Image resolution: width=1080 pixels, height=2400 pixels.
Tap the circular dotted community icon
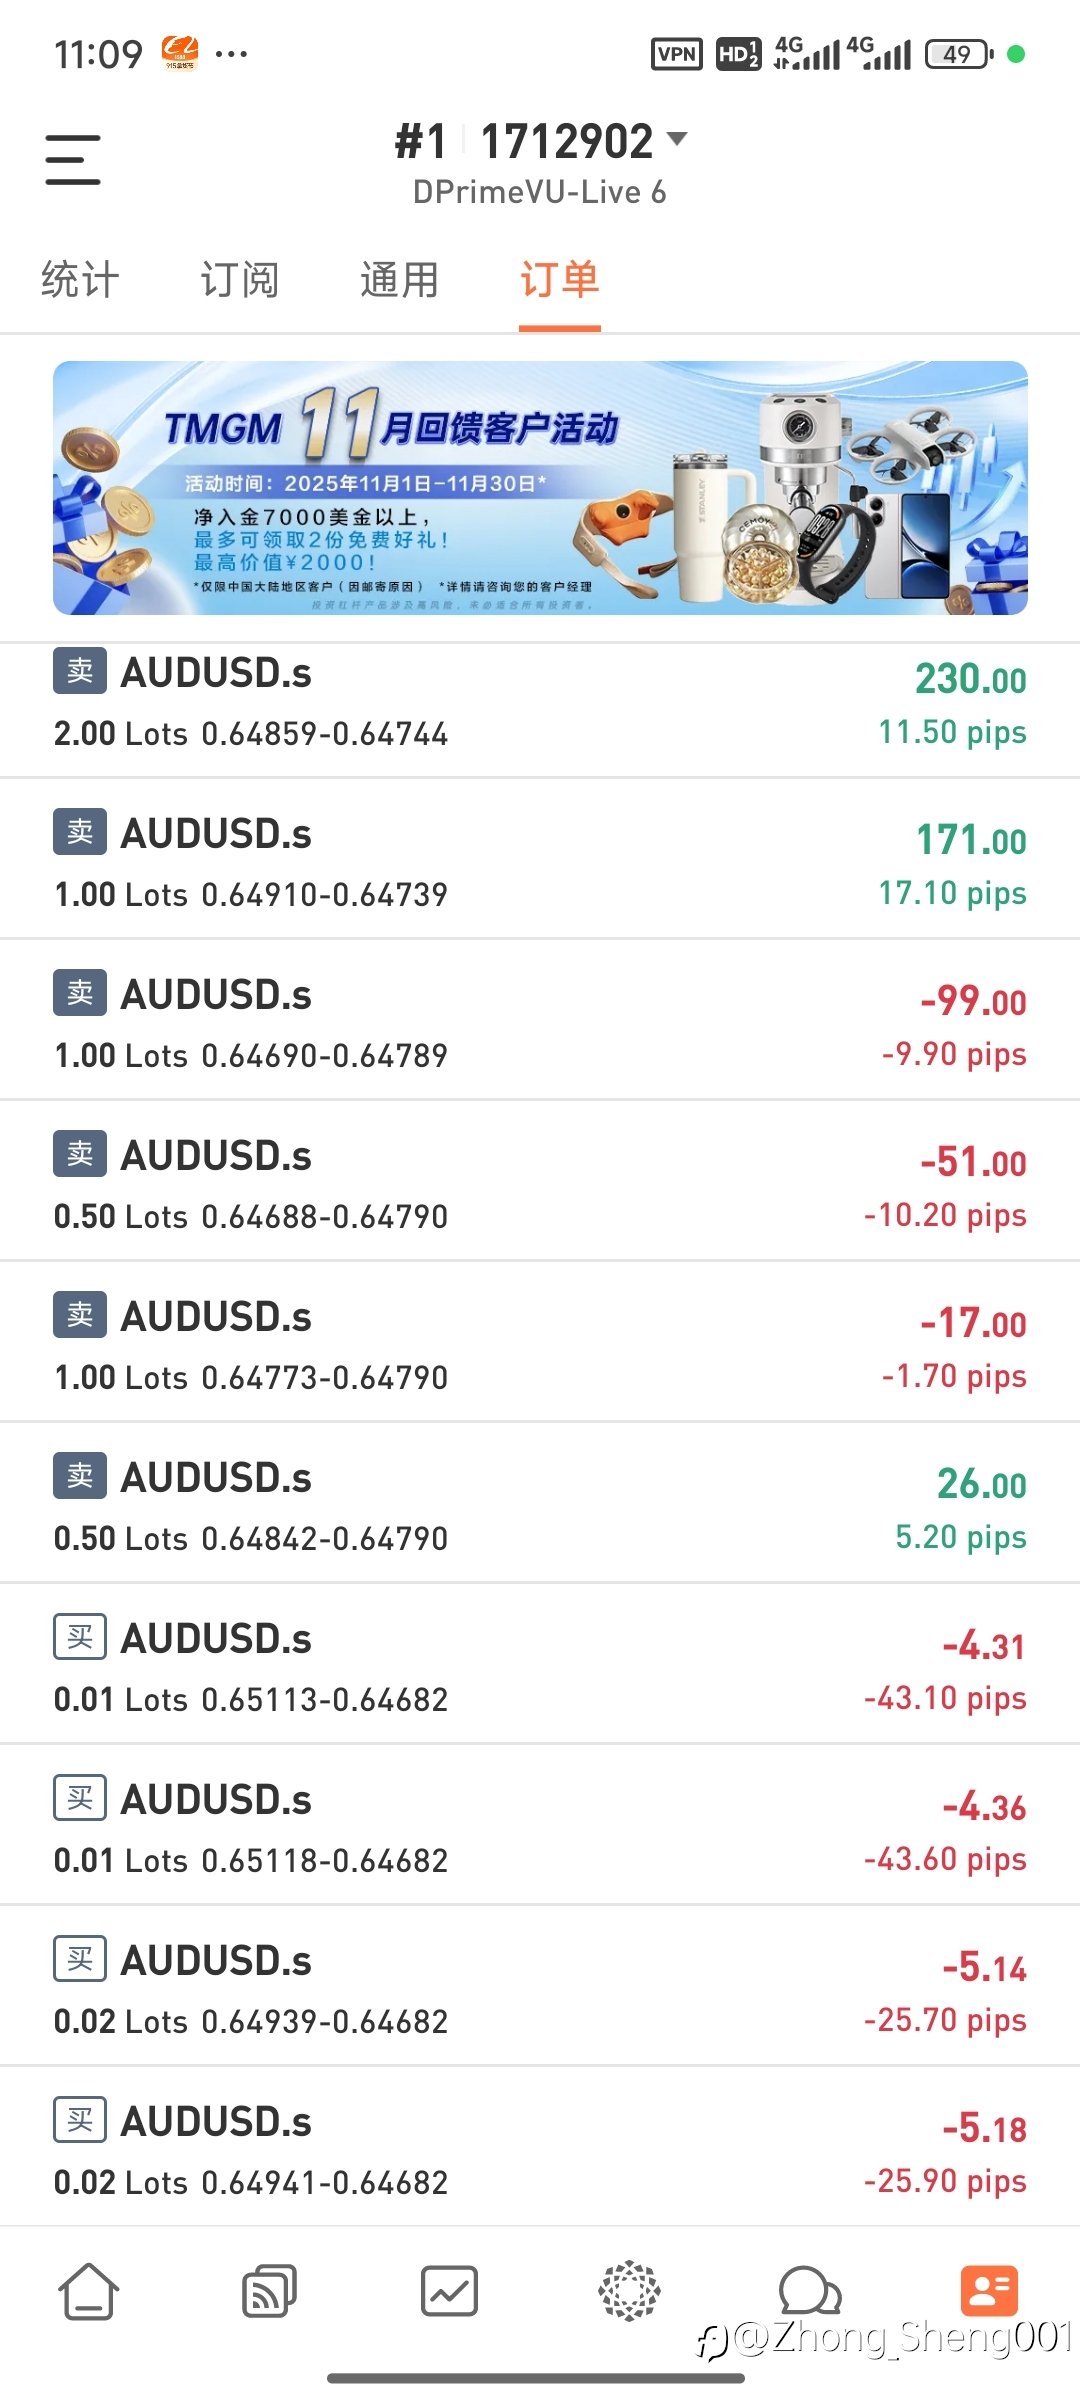point(629,2291)
